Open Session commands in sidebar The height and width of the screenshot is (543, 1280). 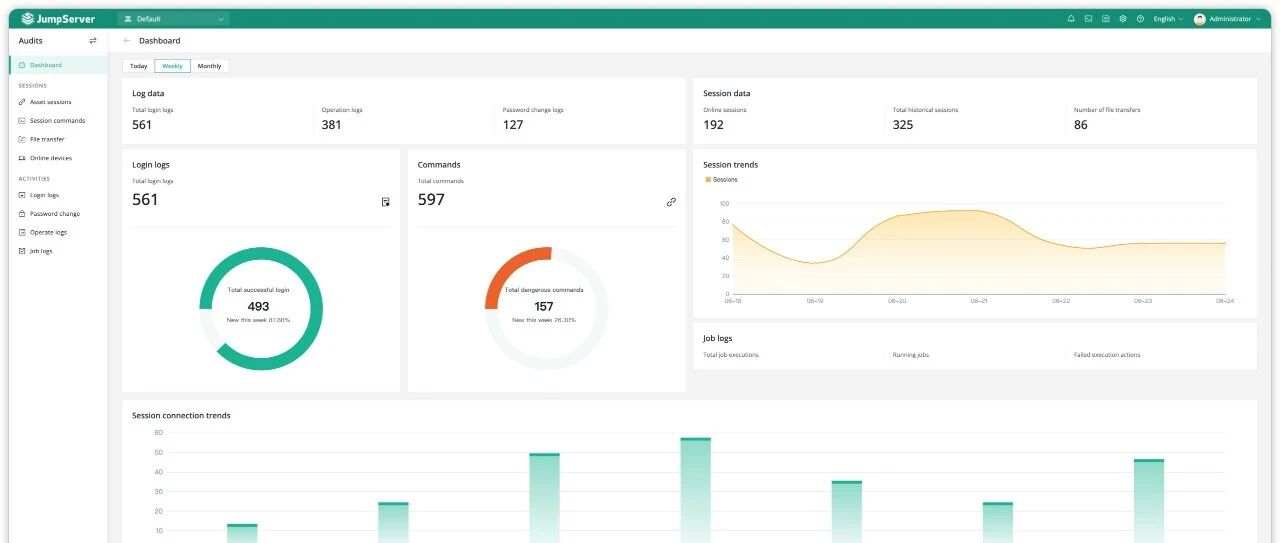click(57, 121)
